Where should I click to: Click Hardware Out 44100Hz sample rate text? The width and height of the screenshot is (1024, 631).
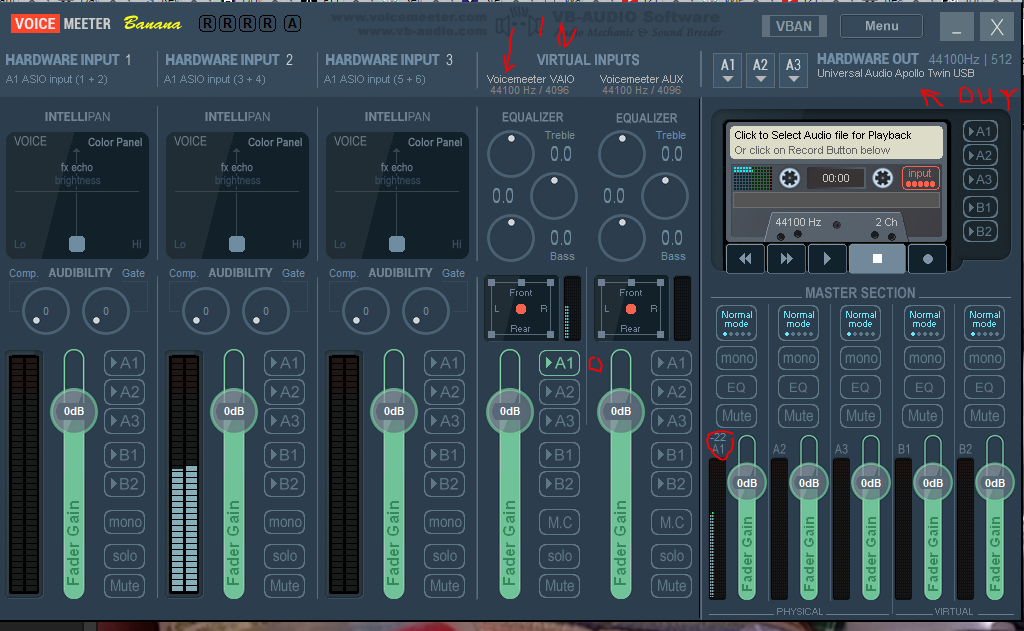point(954,59)
